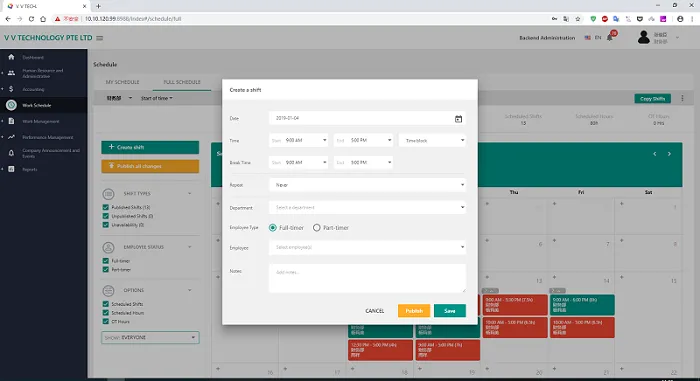This screenshot has height=381, width=700.
Task: Click the Work Schedule clock icon
Action: (x=11, y=105)
